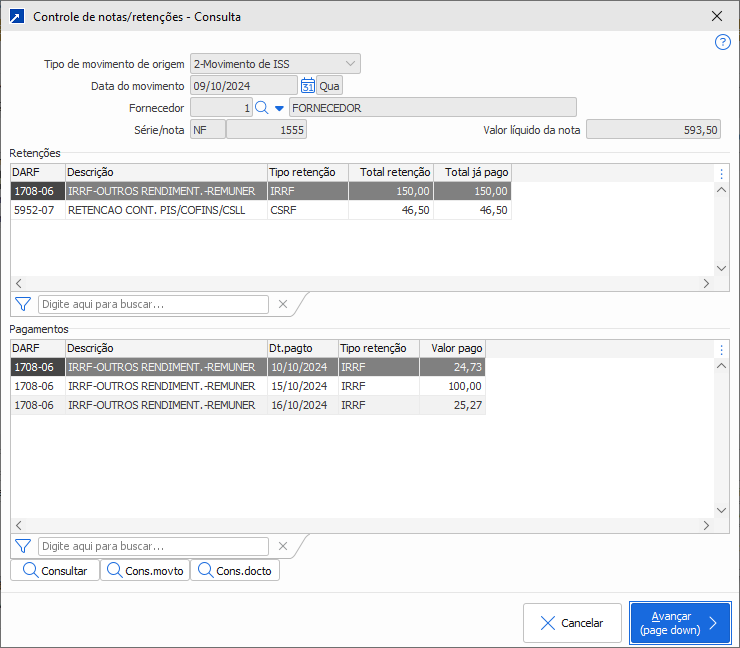Click filter funnel icon under Pagamentos grid
Screen dimensions: 740x648
click(23, 546)
